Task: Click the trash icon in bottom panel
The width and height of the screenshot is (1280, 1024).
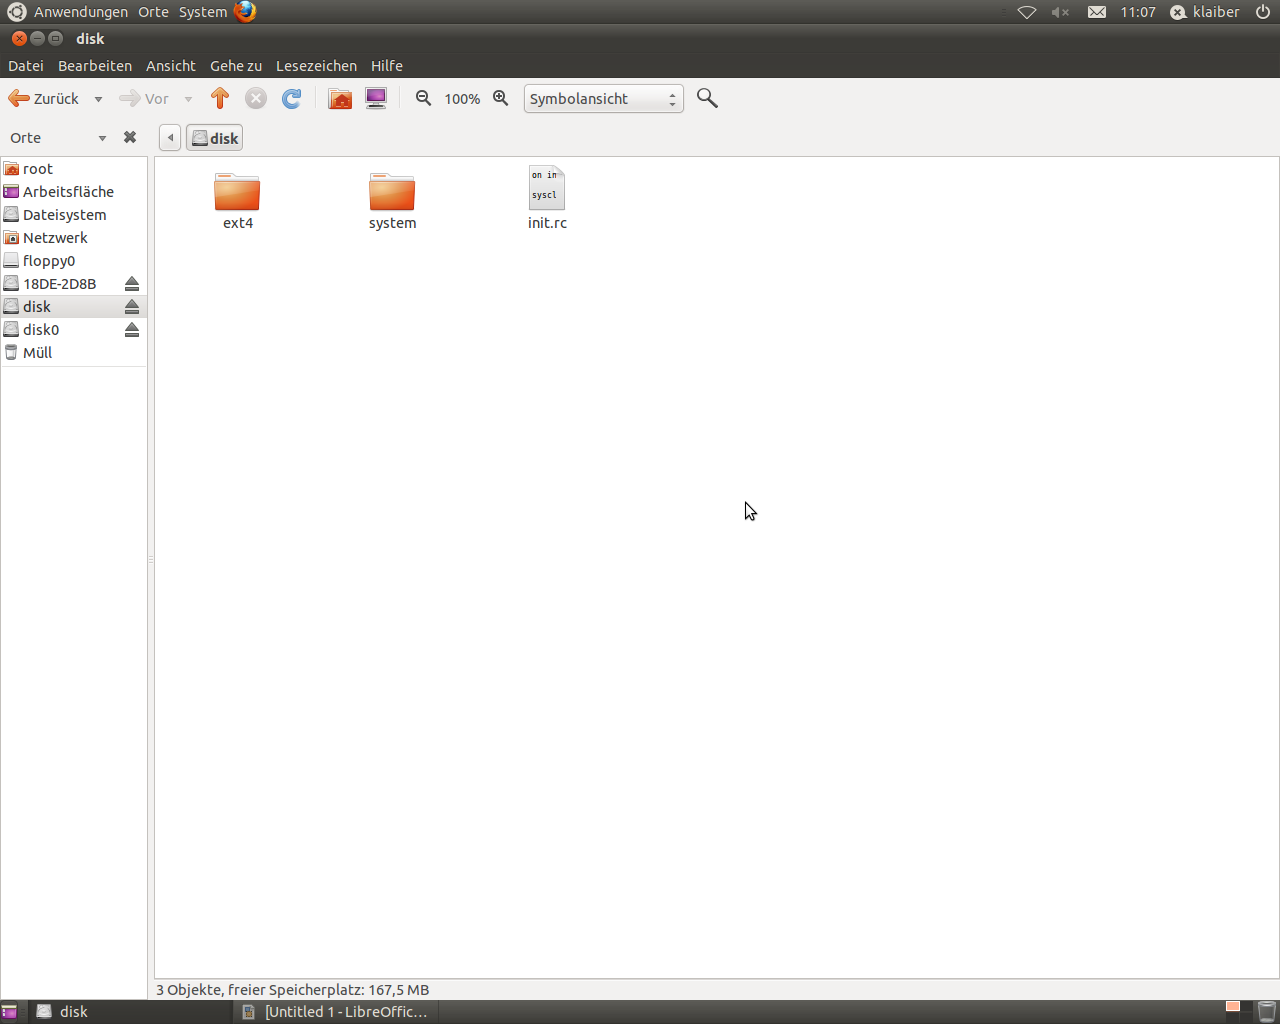Action: coord(1267,1011)
